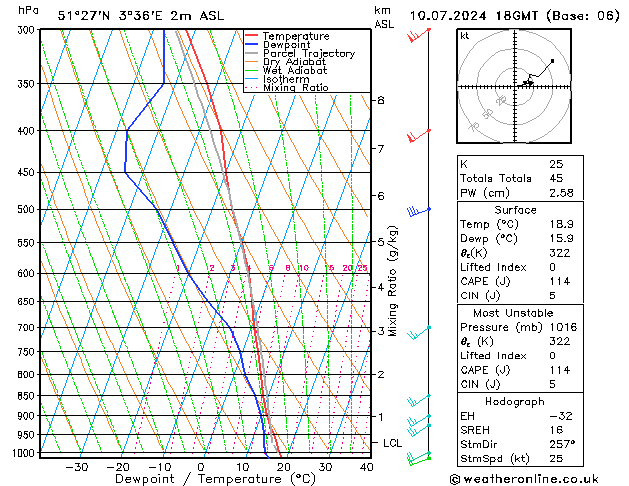Click the StmDir value 257°

pos(562,444)
